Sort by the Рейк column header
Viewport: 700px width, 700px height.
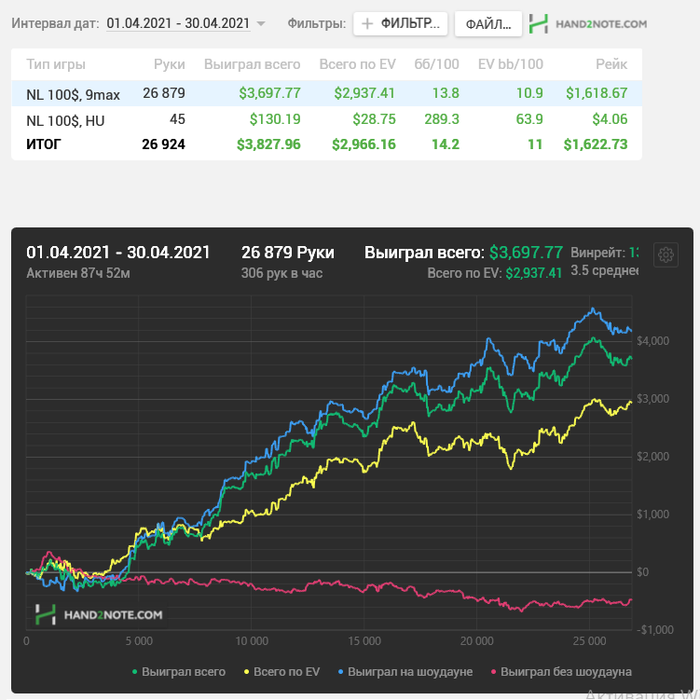[x=611, y=64]
